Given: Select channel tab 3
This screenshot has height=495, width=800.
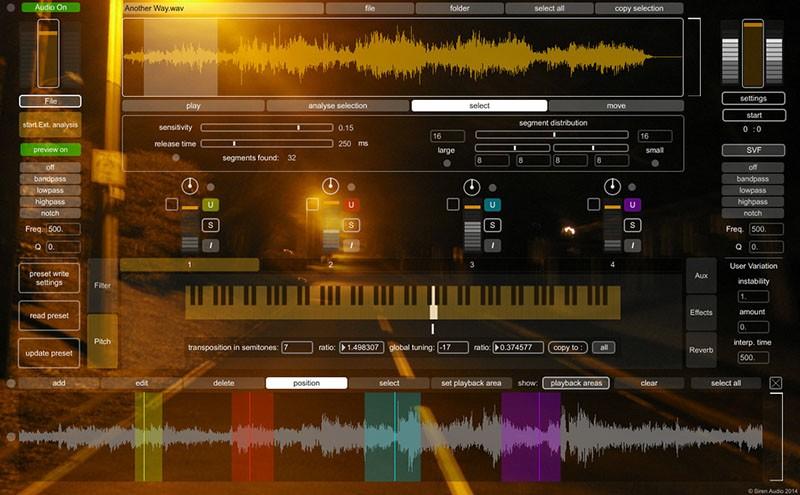Looking at the screenshot, I should (471, 265).
